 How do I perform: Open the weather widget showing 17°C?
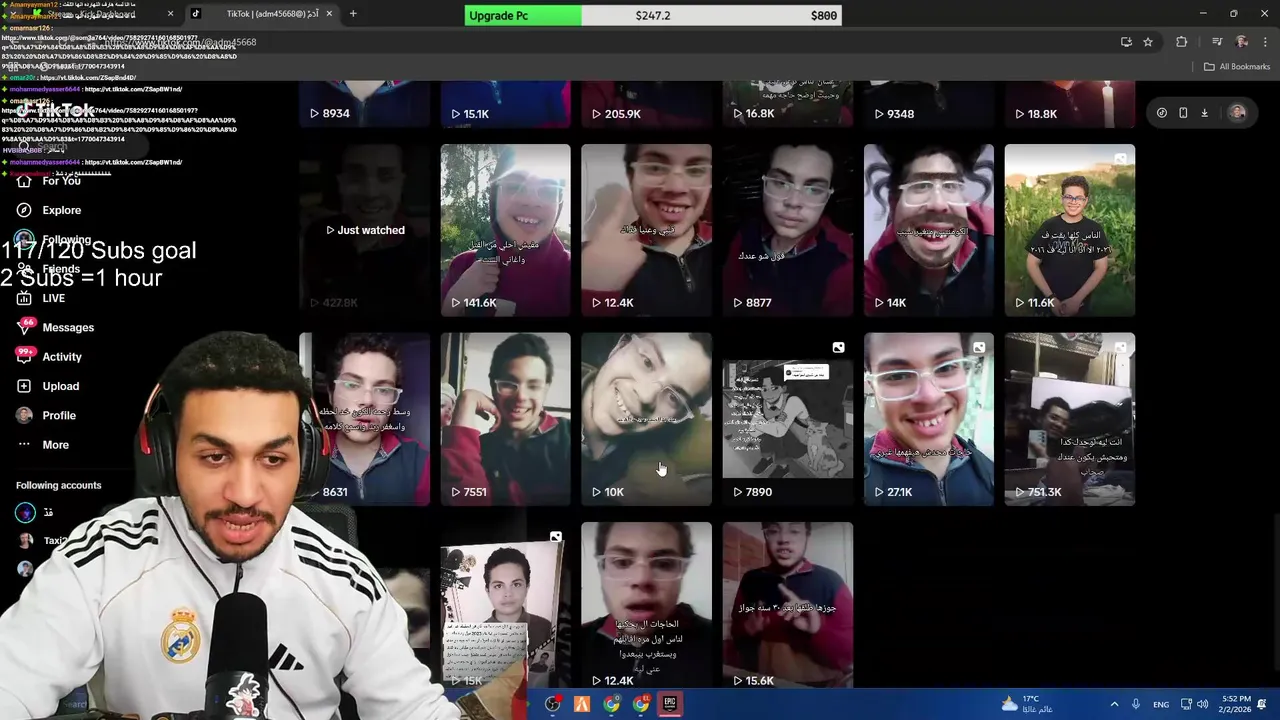1027,704
